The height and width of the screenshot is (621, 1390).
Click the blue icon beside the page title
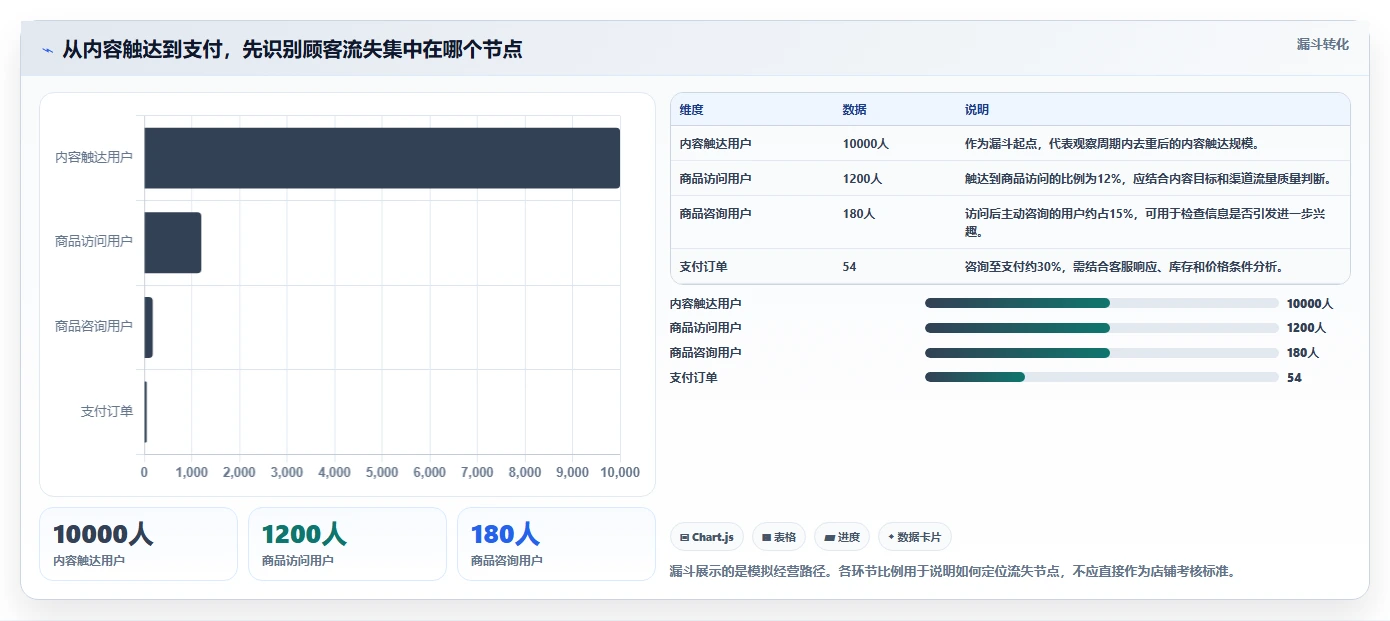47,50
